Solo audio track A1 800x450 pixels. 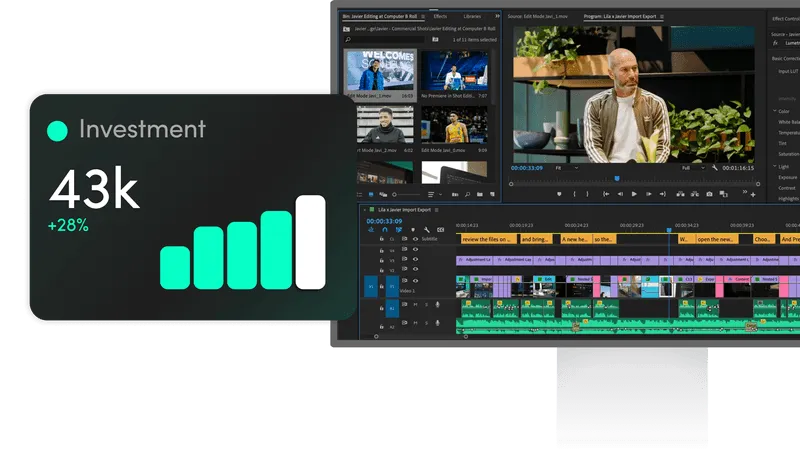tap(427, 305)
